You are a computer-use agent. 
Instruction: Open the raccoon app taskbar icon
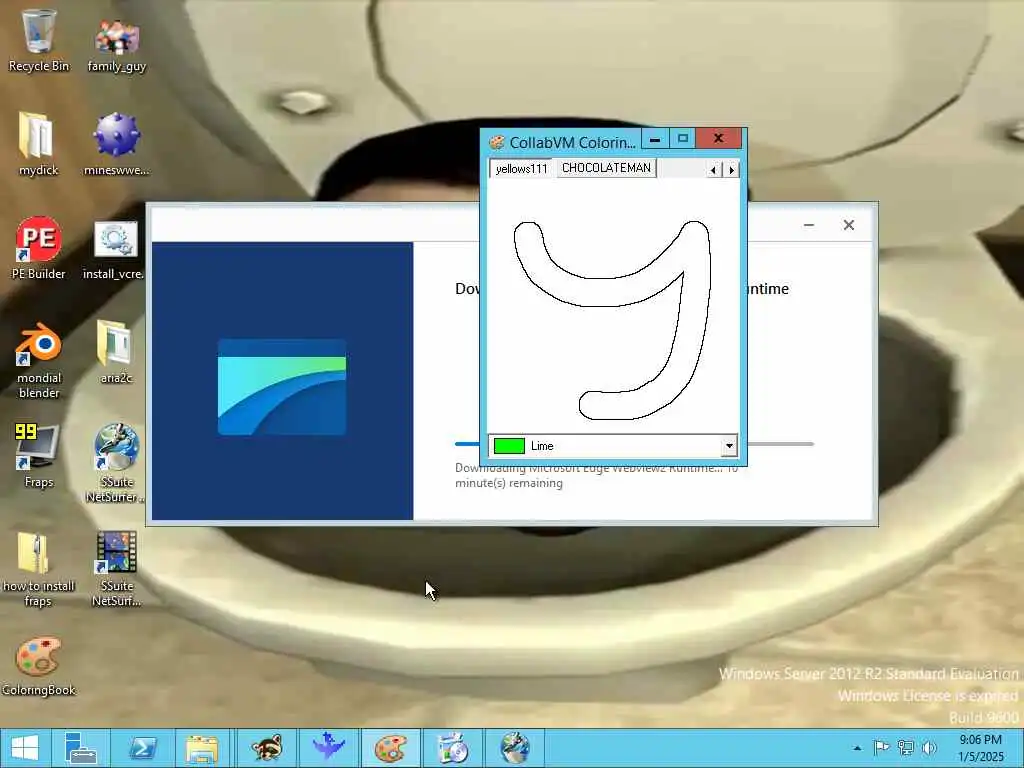(266, 748)
